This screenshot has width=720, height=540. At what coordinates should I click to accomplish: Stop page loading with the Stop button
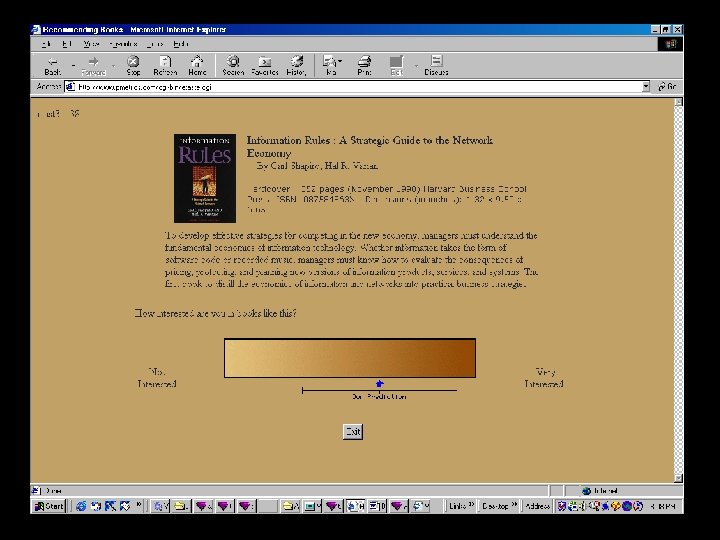click(133, 66)
